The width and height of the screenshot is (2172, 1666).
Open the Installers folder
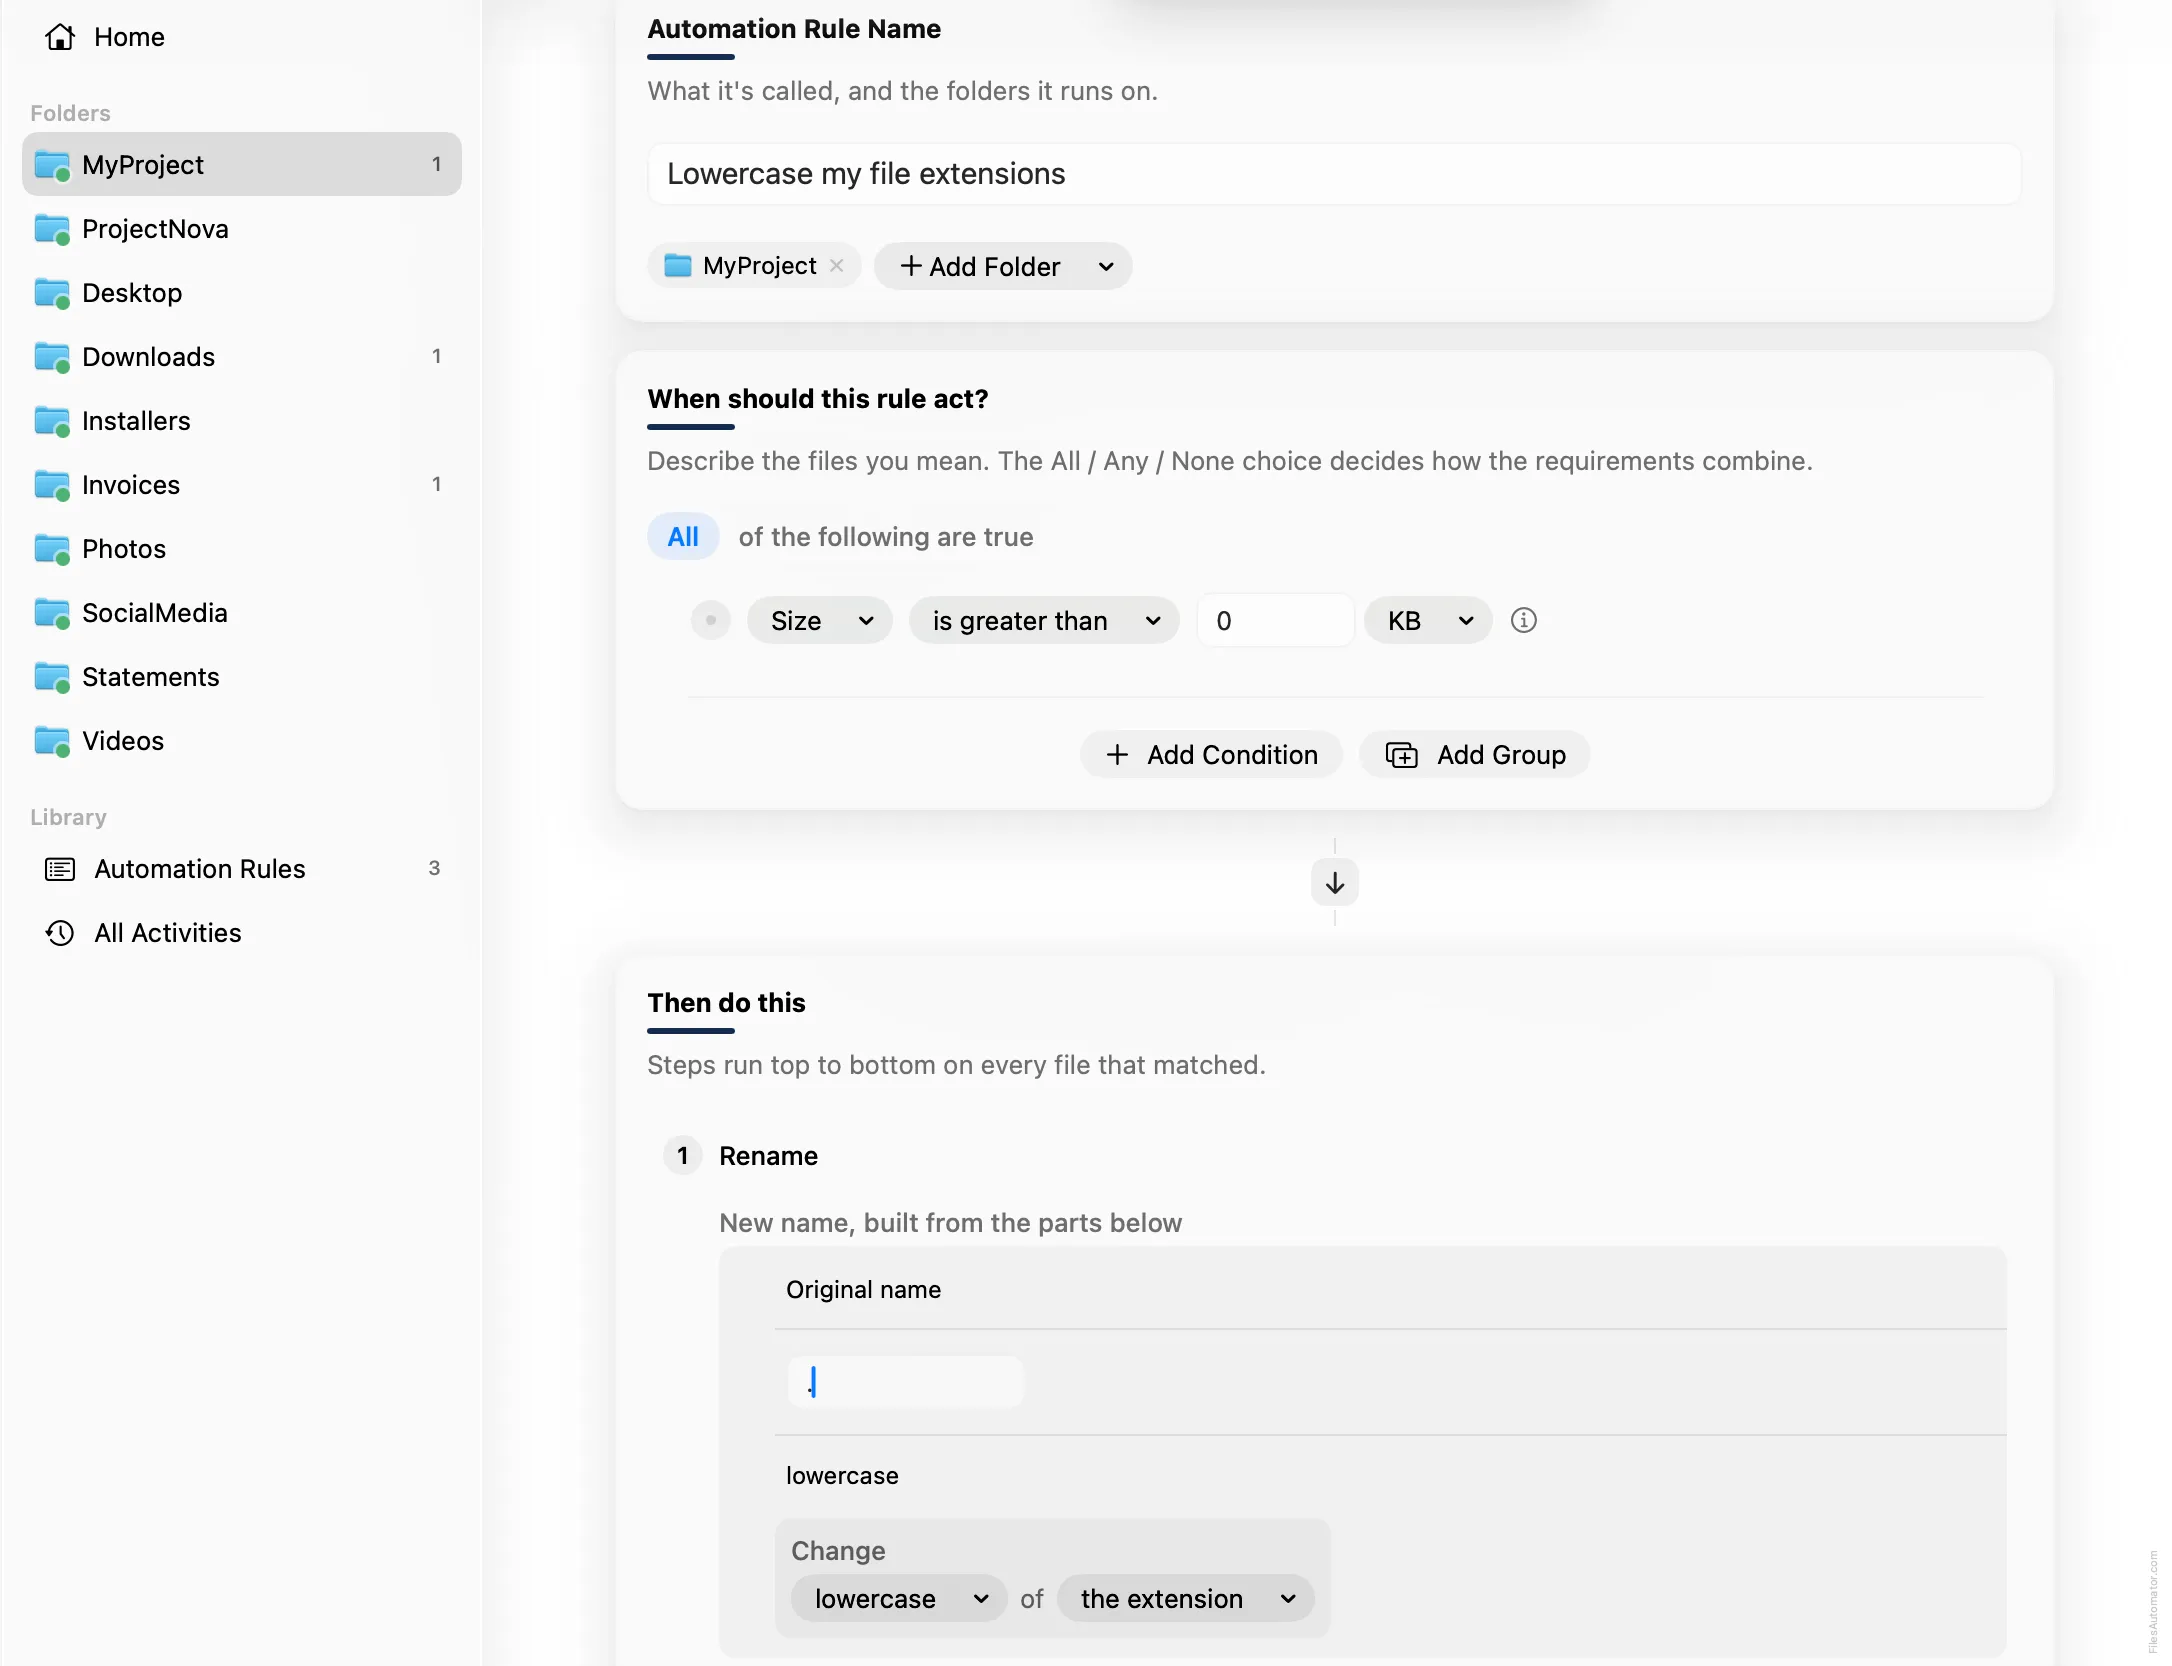click(x=242, y=421)
